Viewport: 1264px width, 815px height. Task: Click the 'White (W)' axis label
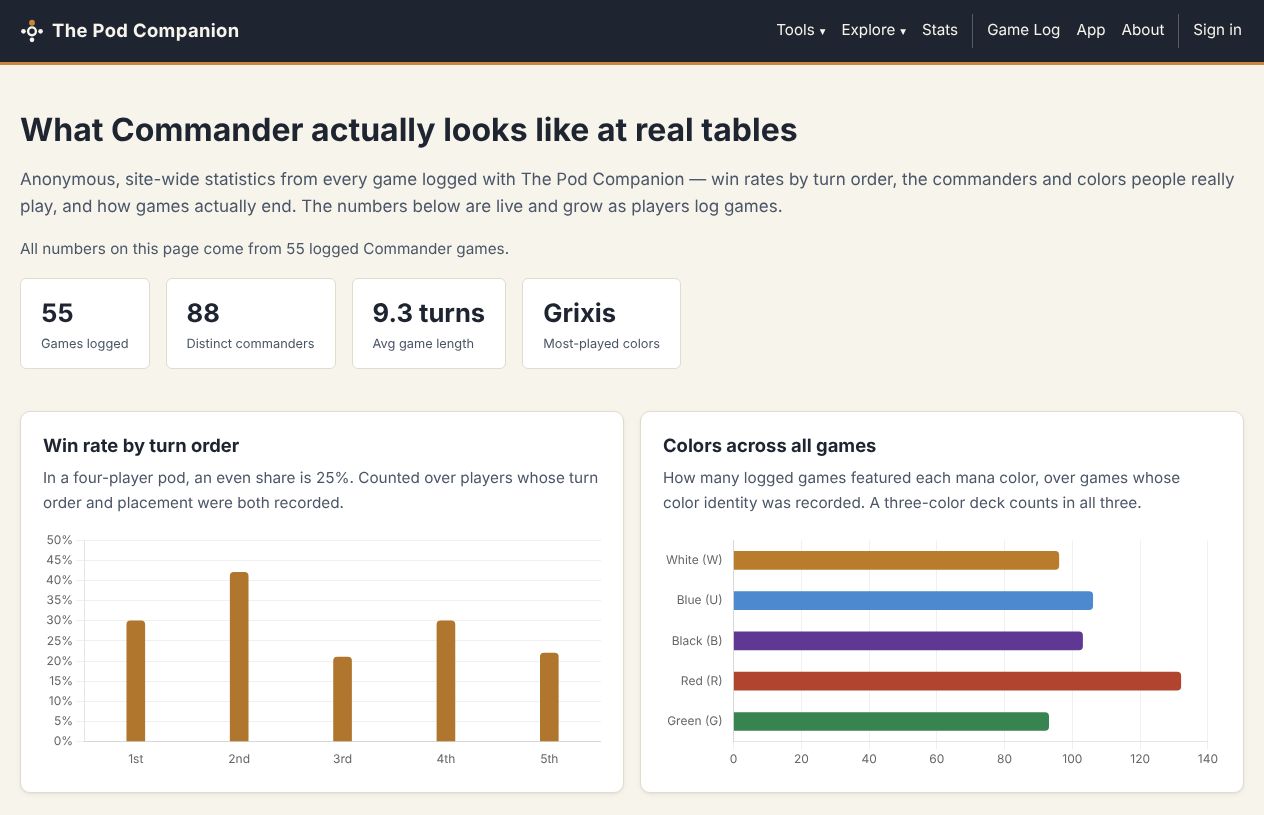pyautogui.click(x=694, y=560)
